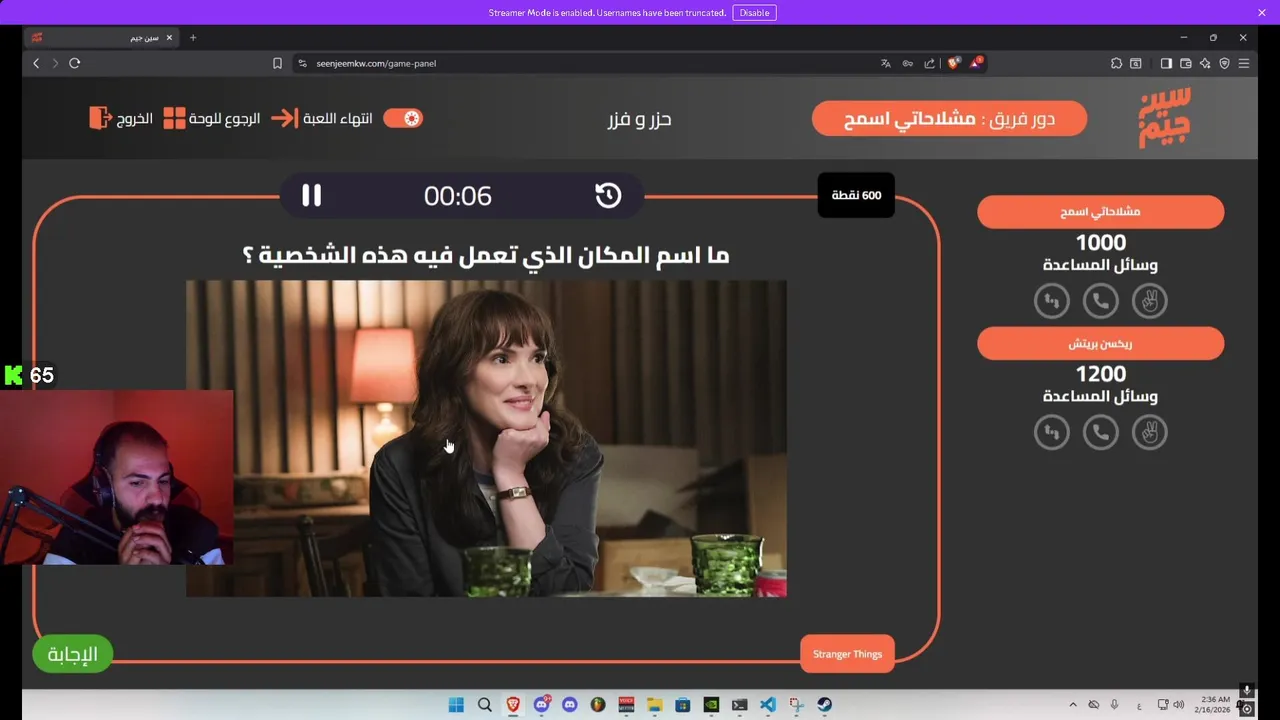Use the swap help icon for team مشلاحتي اسمح
This screenshot has height=720, width=1280.
tap(1051, 301)
